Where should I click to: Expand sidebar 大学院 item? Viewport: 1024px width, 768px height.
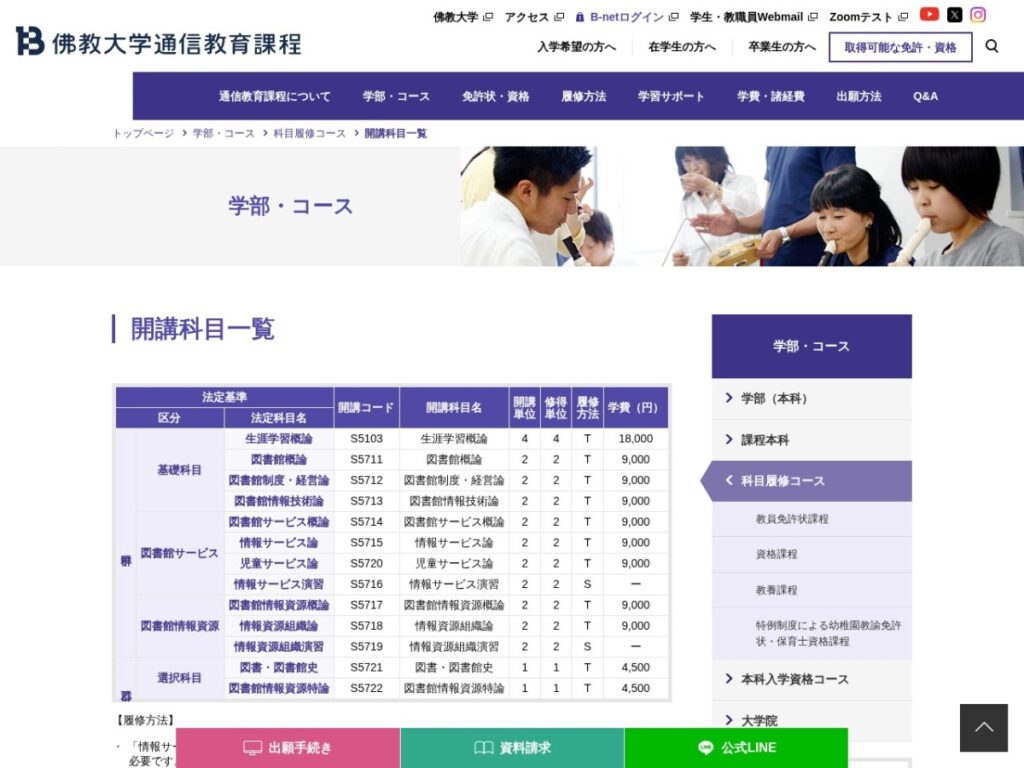pos(811,721)
